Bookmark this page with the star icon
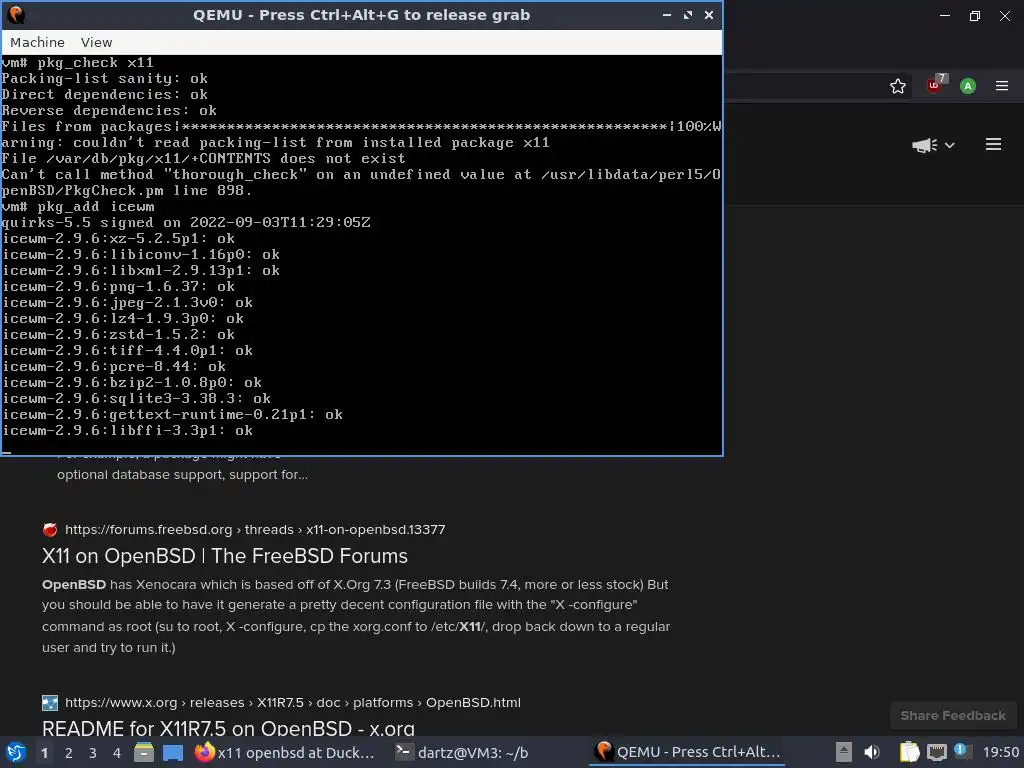This screenshot has height=768, width=1024. click(x=898, y=86)
